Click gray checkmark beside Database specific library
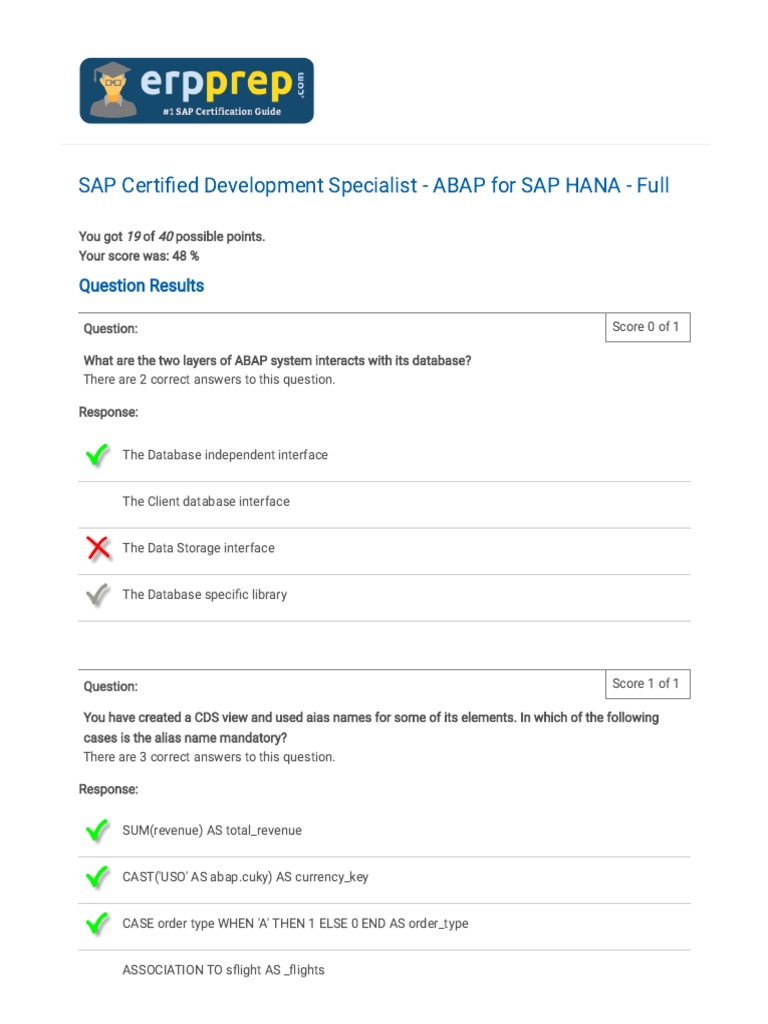The image size is (768, 1024). coord(97,595)
